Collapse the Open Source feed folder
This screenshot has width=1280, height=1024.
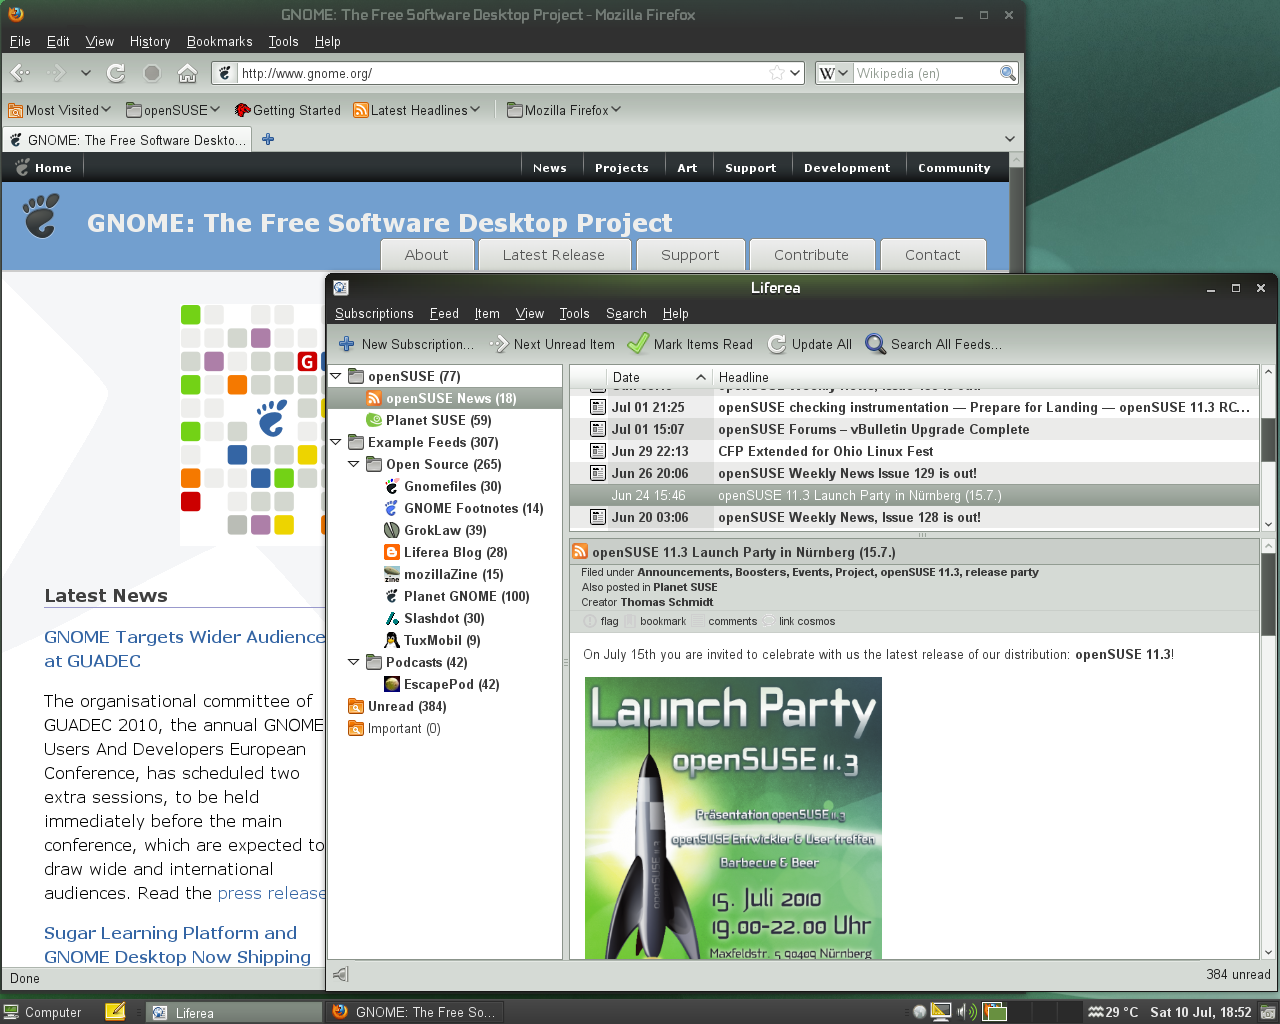pos(353,464)
